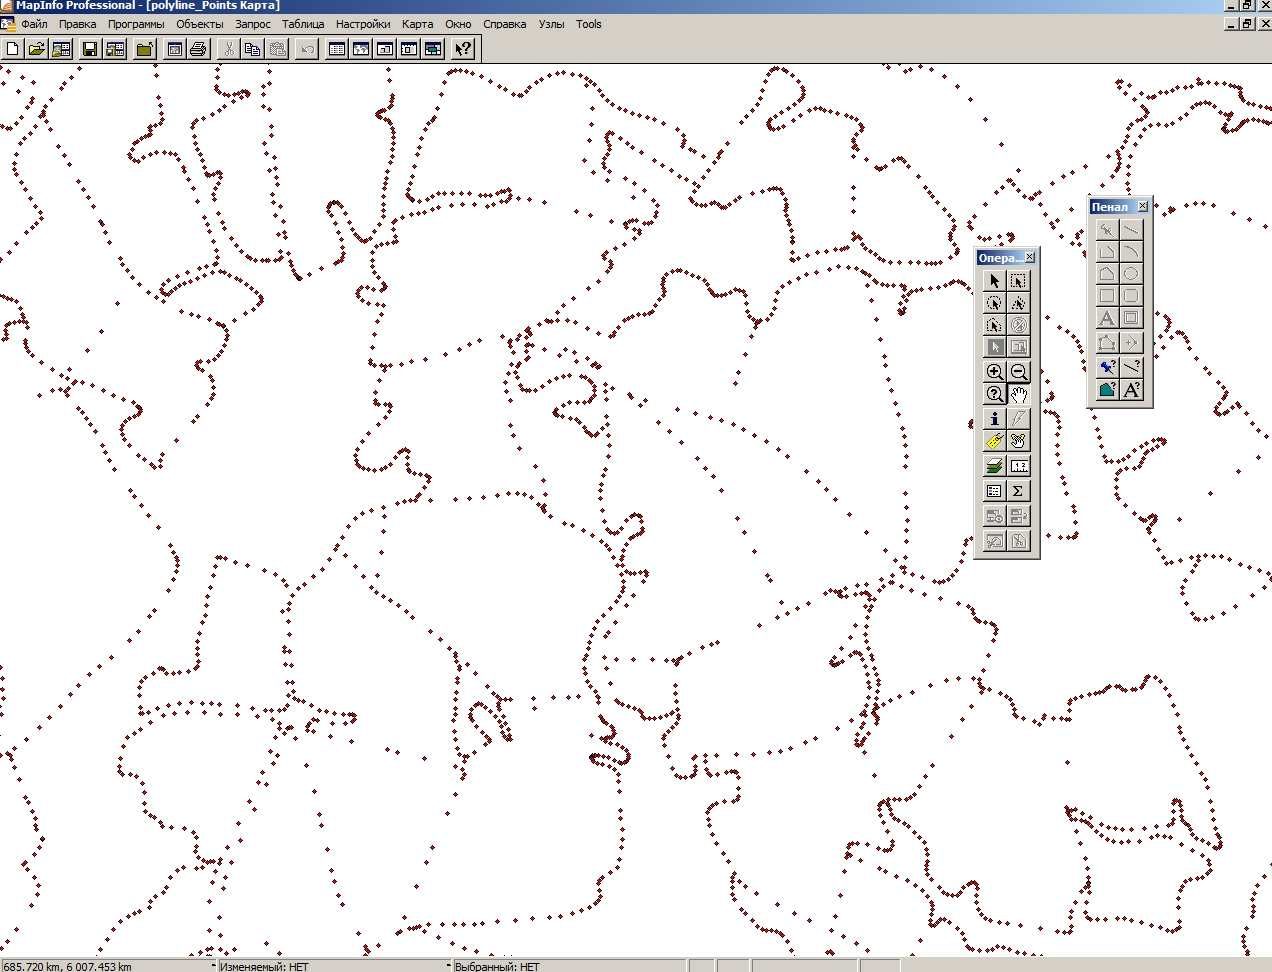The image size is (1272, 972).
Task: Select the Ellipse tool in Пенал
Action: coord(1130,273)
